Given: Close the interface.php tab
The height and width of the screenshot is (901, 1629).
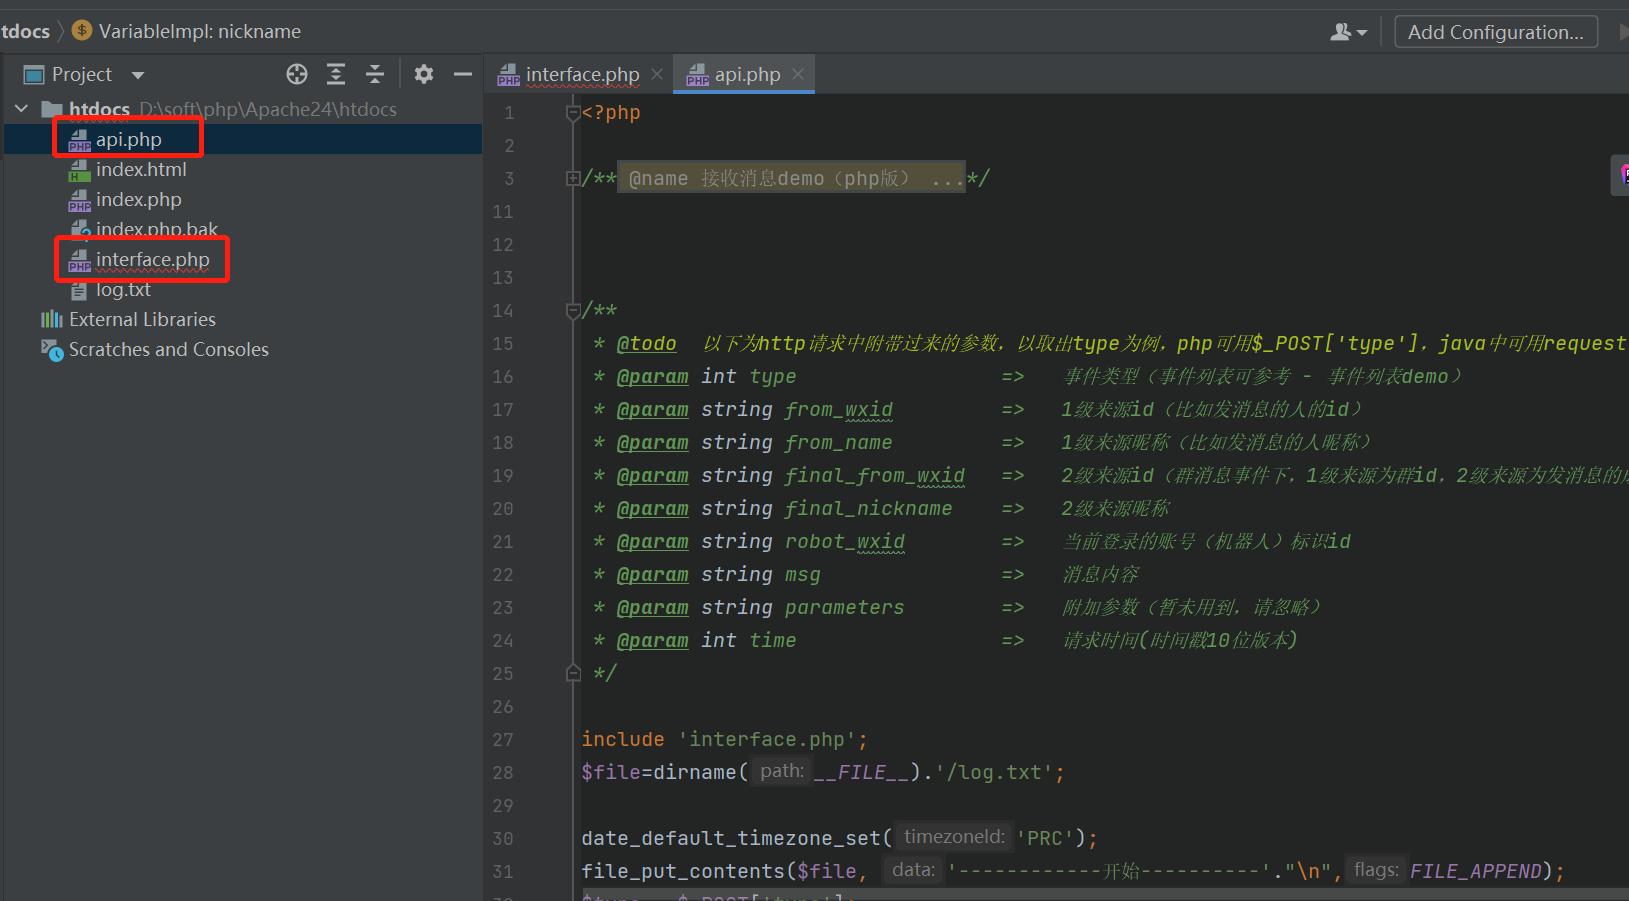Looking at the screenshot, I should pos(657,74).
